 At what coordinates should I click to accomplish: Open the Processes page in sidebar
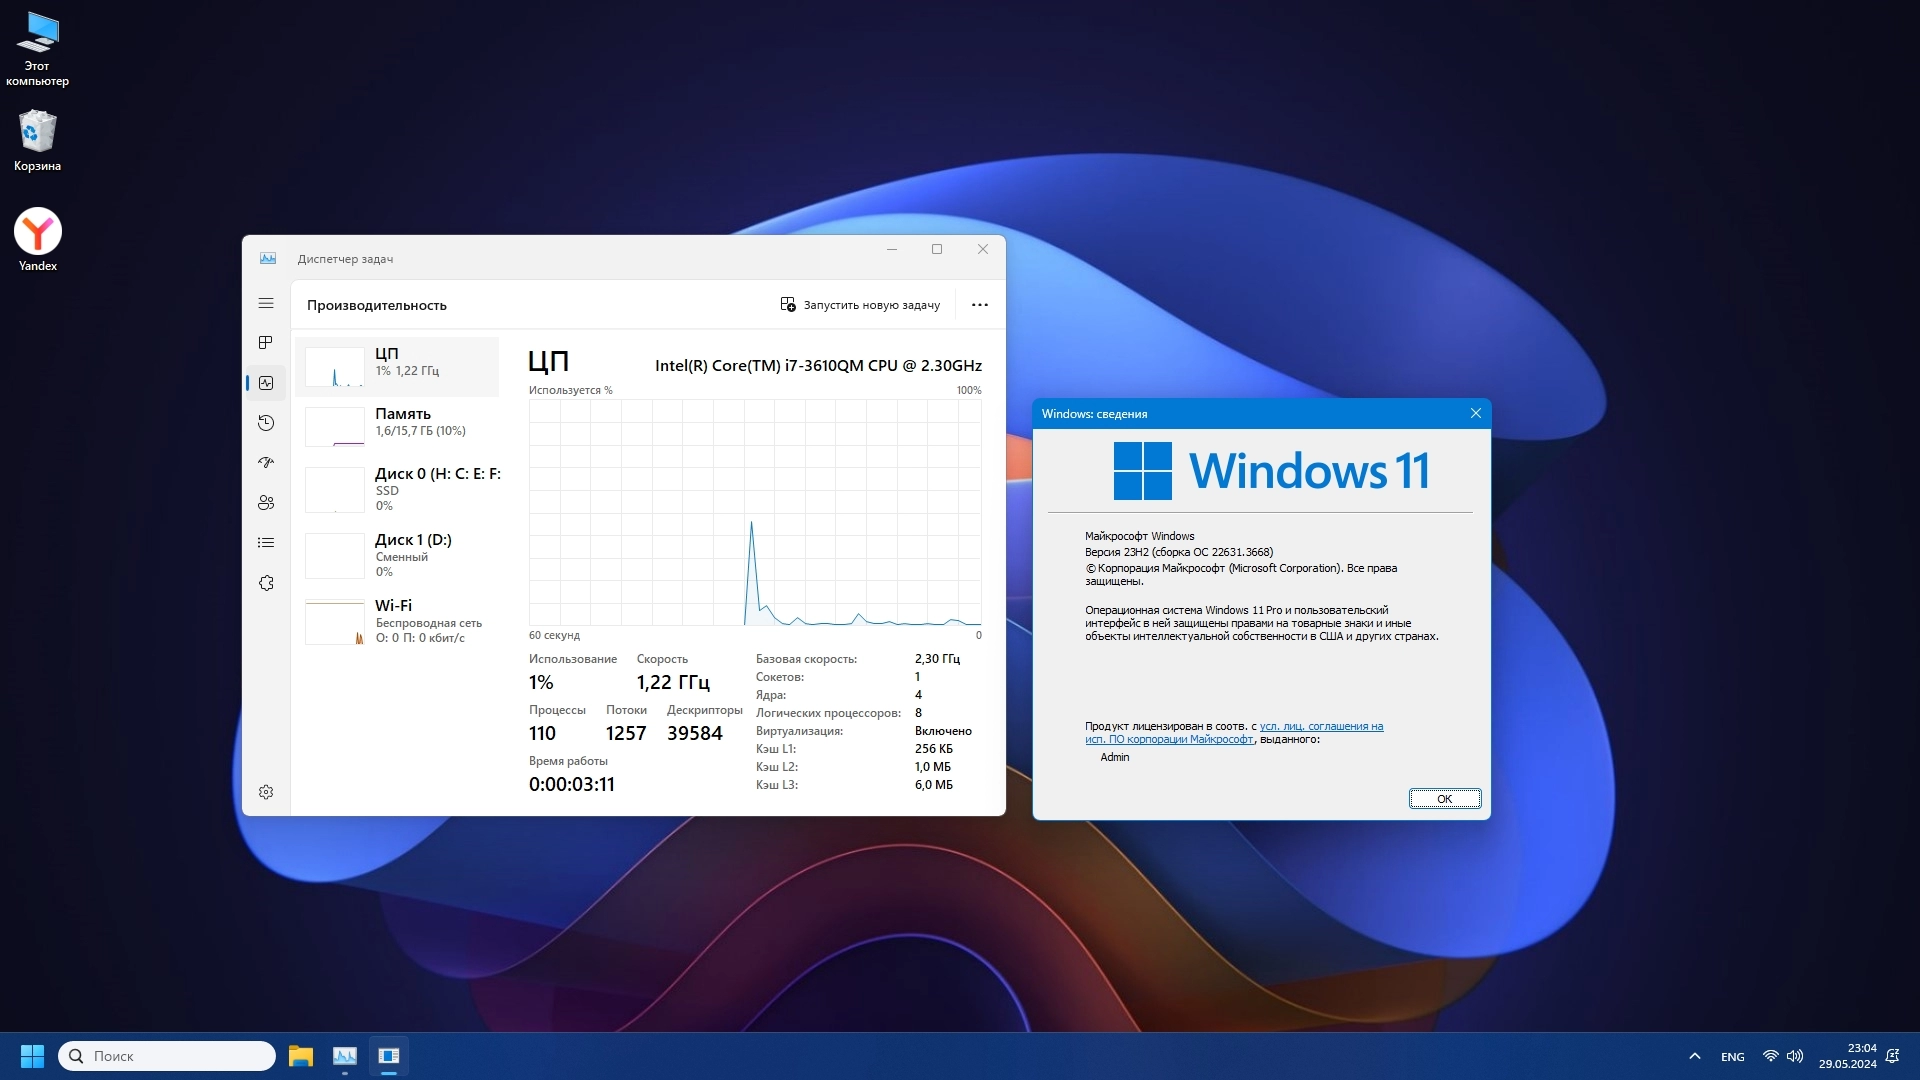coord(266,343)
